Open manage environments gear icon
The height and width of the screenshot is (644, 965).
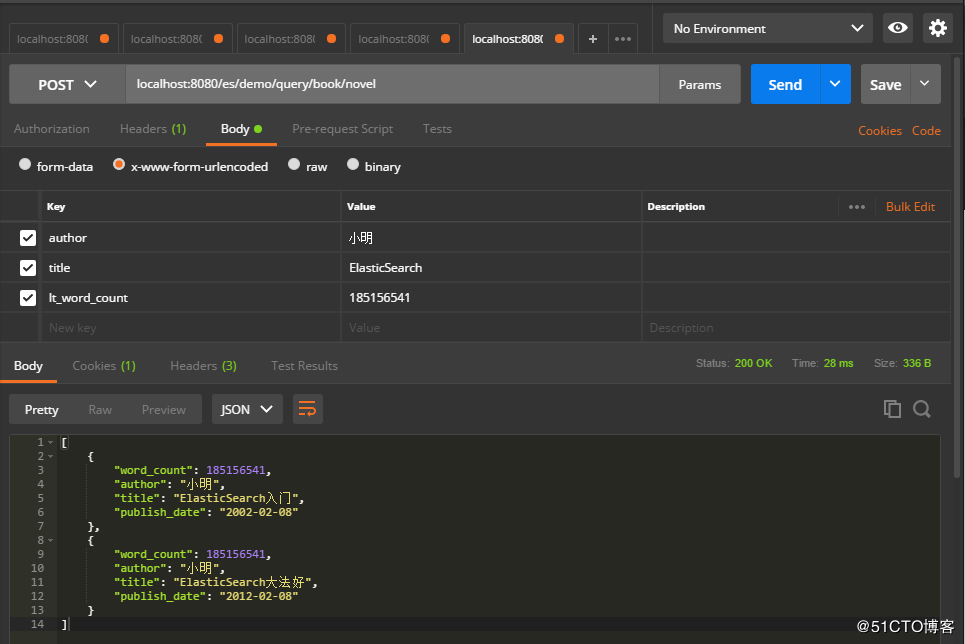938,28
